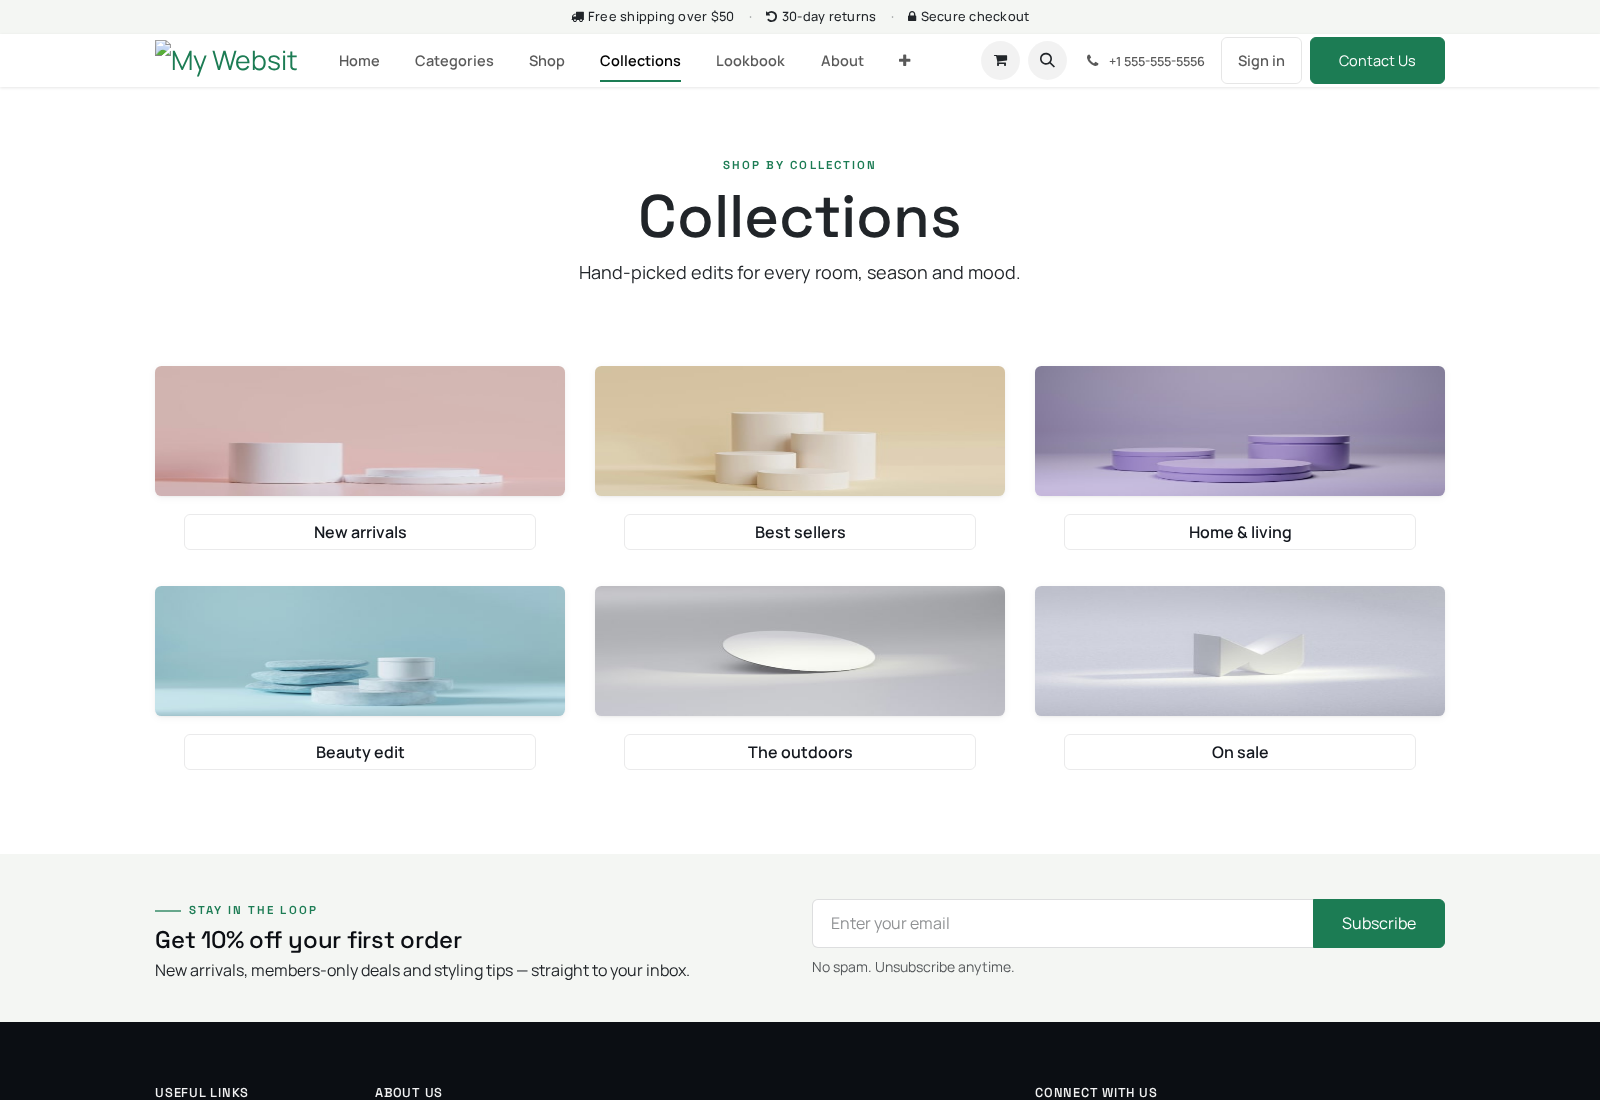Click Free shipping over $50 text
Viewport: 1600px width, 1100px height.
pyautogui.click(x=661, y=17)
